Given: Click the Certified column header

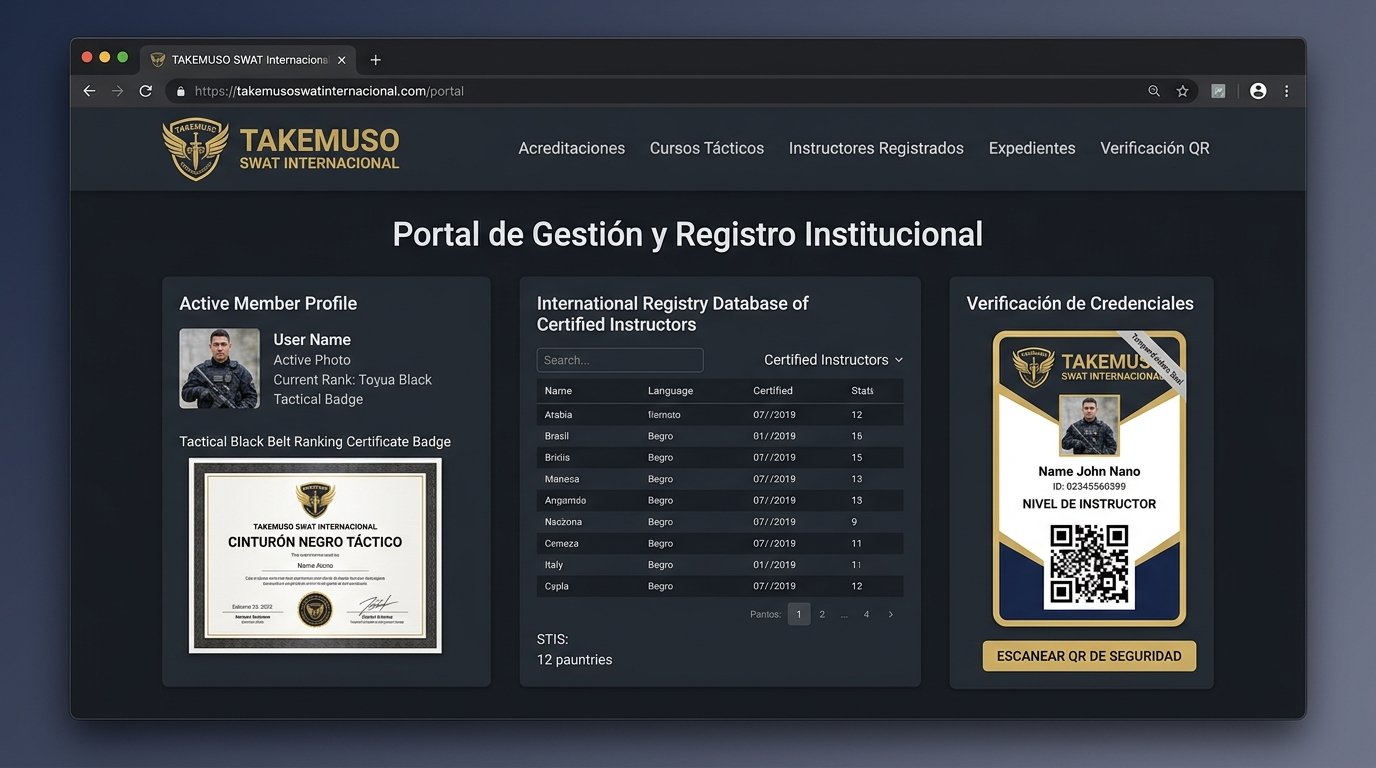Looking at the screenshot, I should pyautogui.click(x=773, y=390).
